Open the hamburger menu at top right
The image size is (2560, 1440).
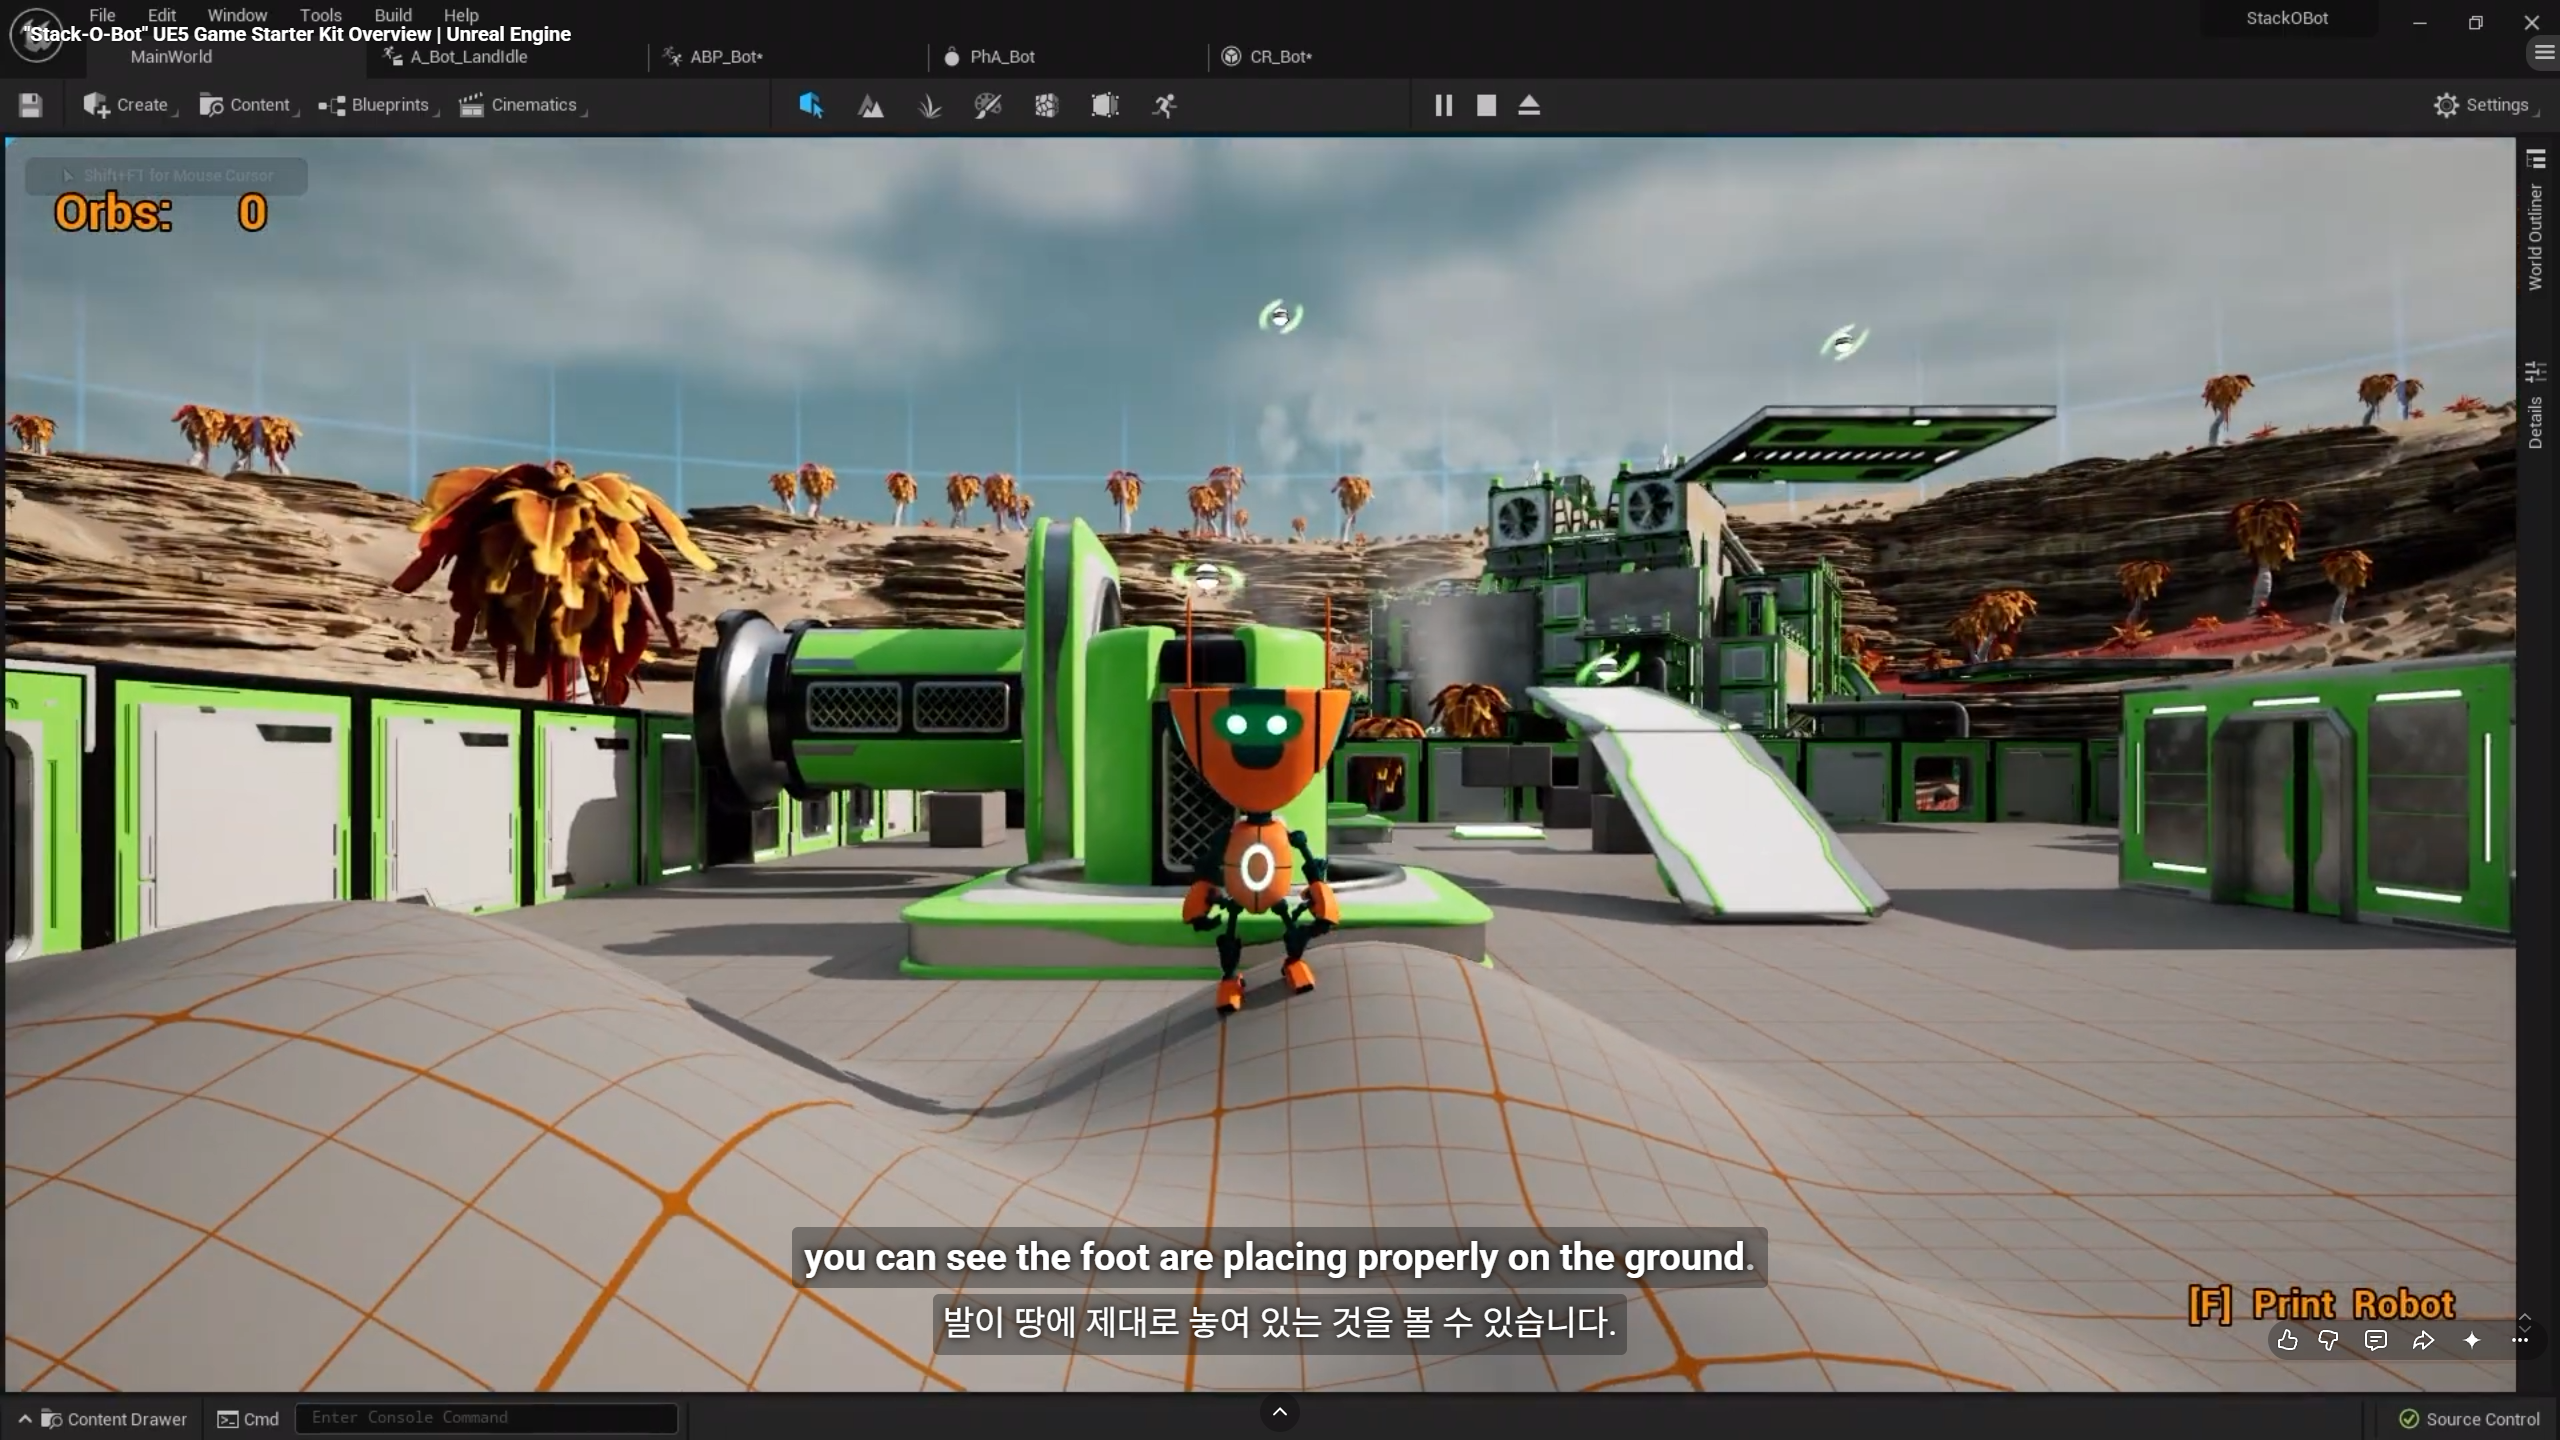2544,53
